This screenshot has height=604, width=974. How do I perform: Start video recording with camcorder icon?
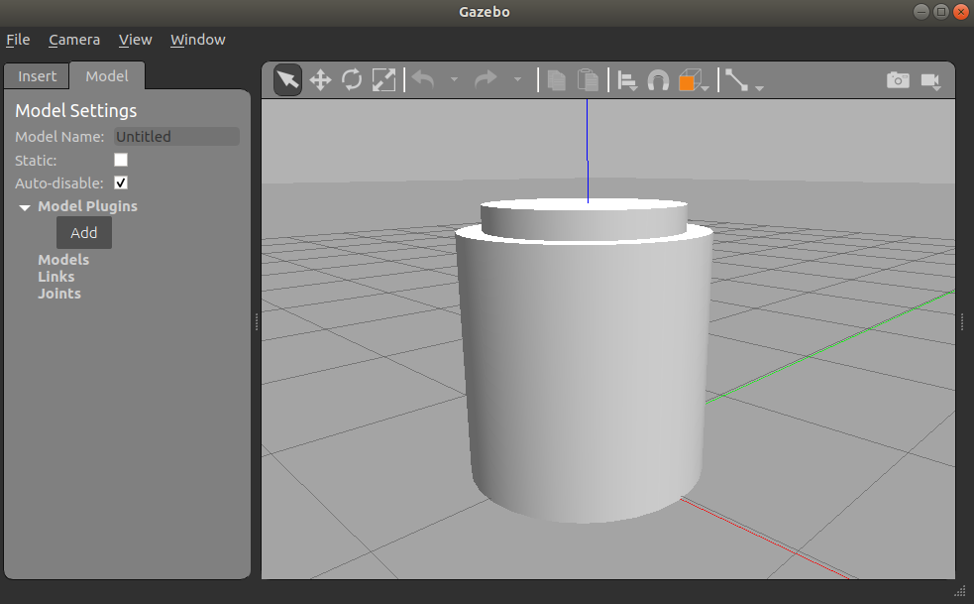[x=931, y=80]
